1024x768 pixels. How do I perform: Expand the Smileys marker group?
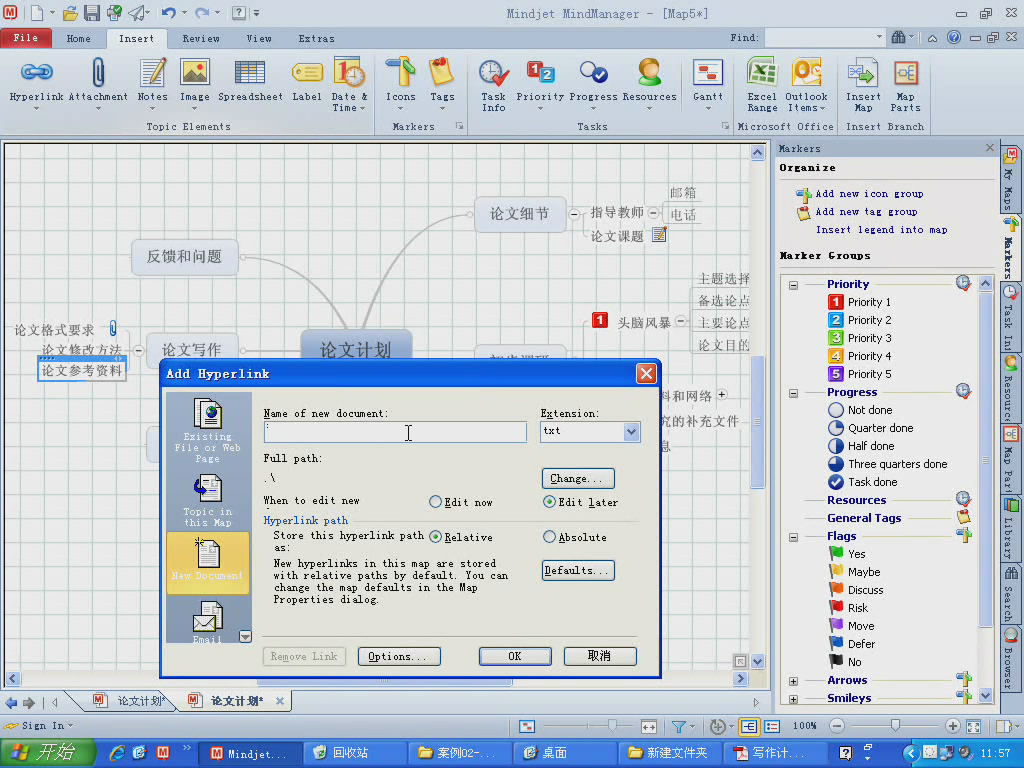pyautogui.click(x=793, y=699)
